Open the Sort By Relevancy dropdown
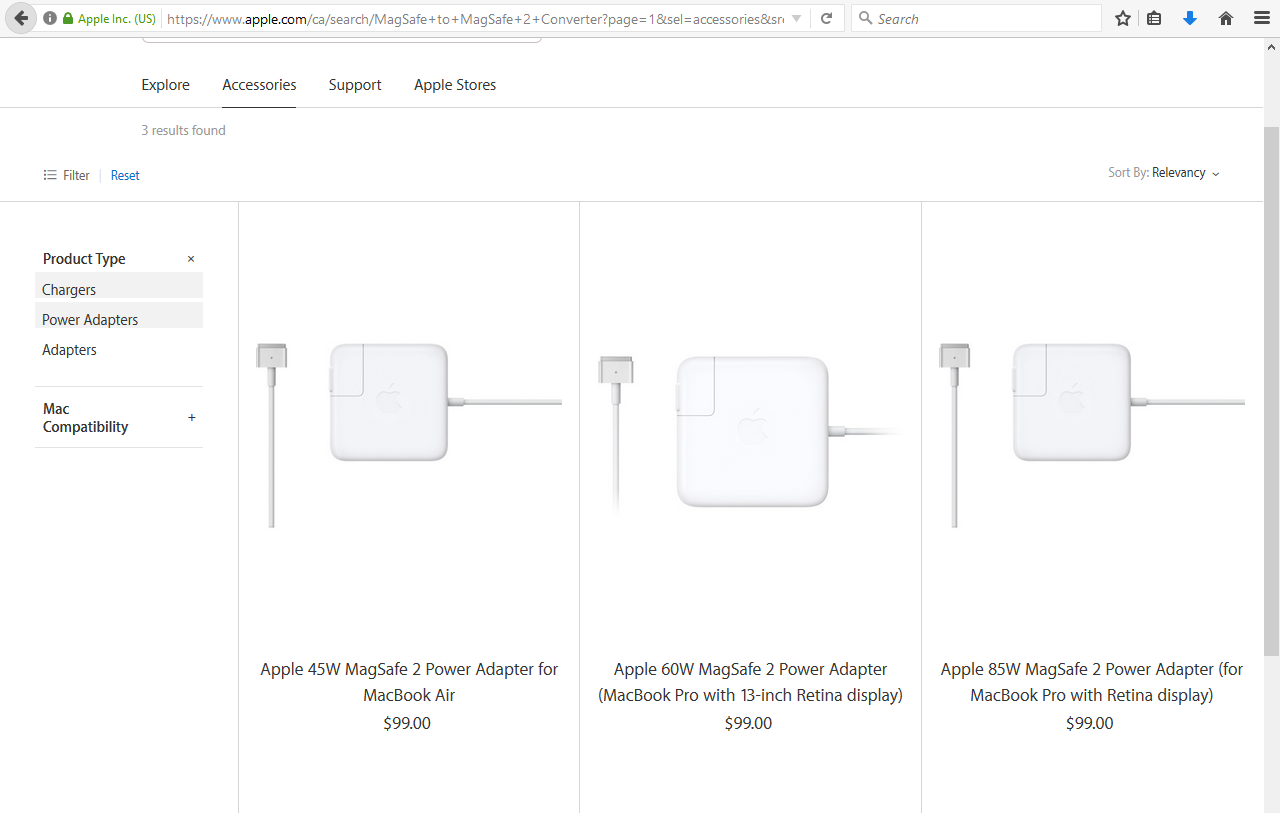 1164,173
